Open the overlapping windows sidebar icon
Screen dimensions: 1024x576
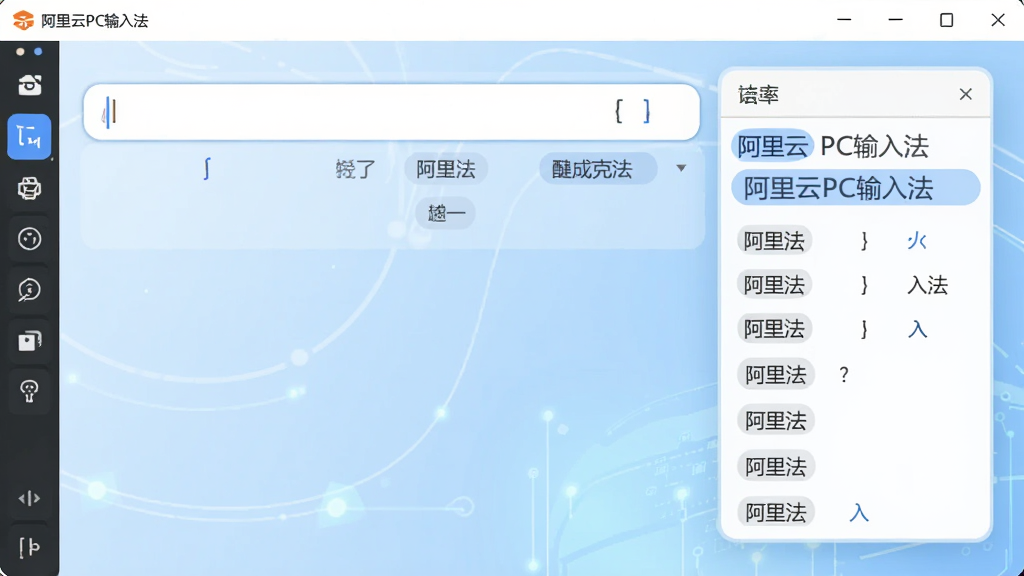[x=29, y=340]
